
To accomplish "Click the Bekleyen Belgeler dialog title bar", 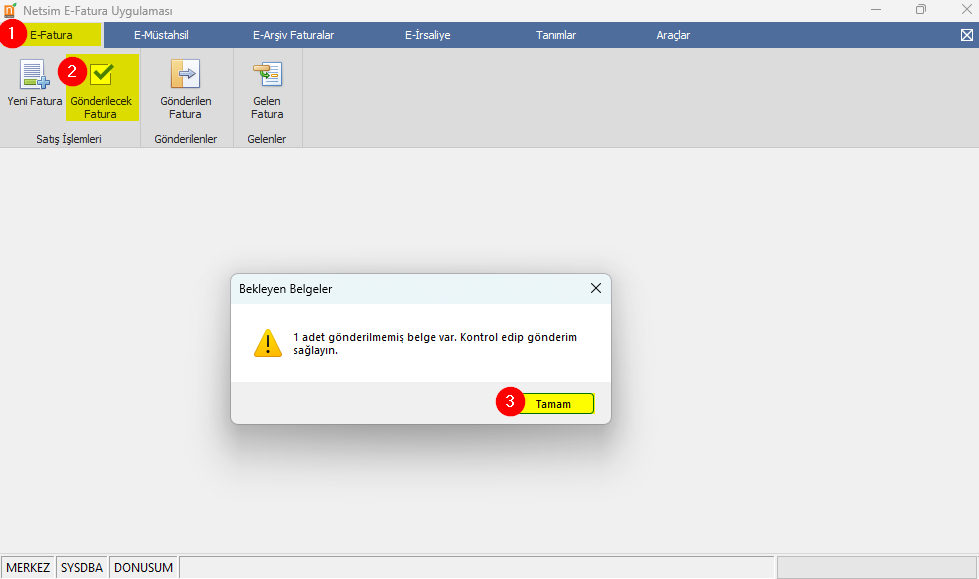I will click(400, 288).
